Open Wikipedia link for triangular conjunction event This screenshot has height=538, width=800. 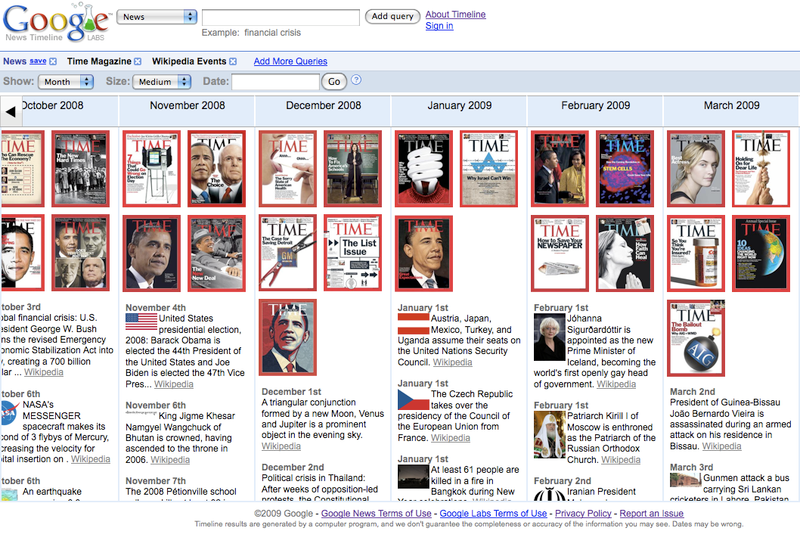pyautogui.click(x=281, y=446)
